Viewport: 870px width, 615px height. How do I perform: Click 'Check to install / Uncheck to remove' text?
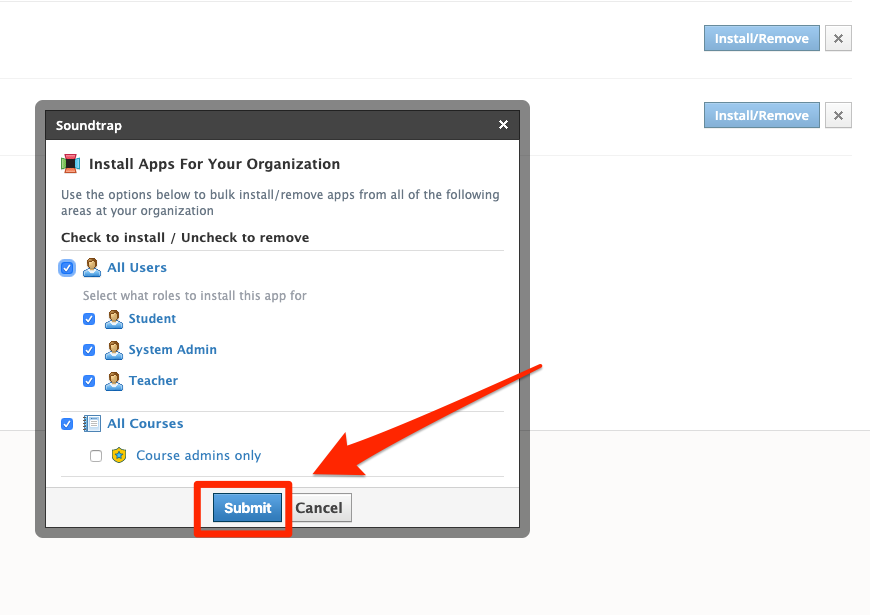(185, 238)
